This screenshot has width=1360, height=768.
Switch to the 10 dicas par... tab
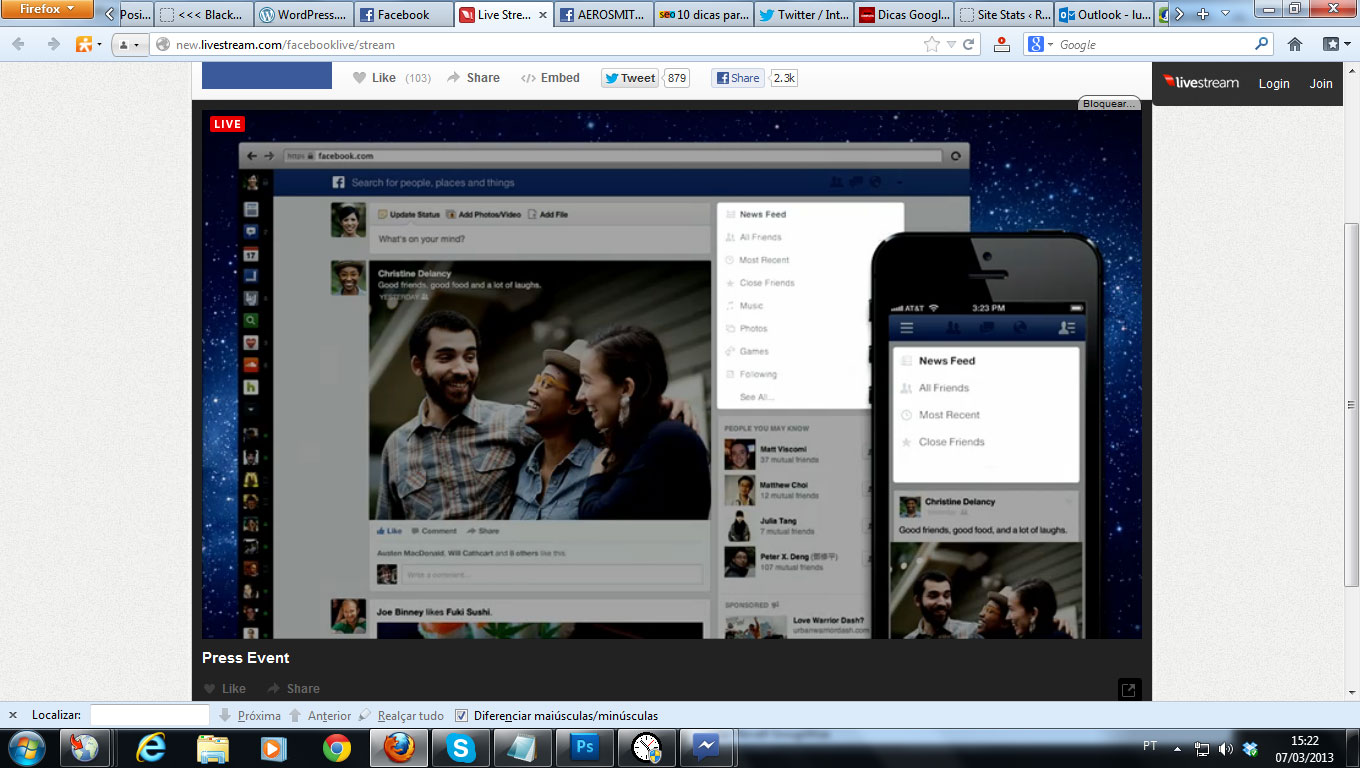tap(704, 15)
